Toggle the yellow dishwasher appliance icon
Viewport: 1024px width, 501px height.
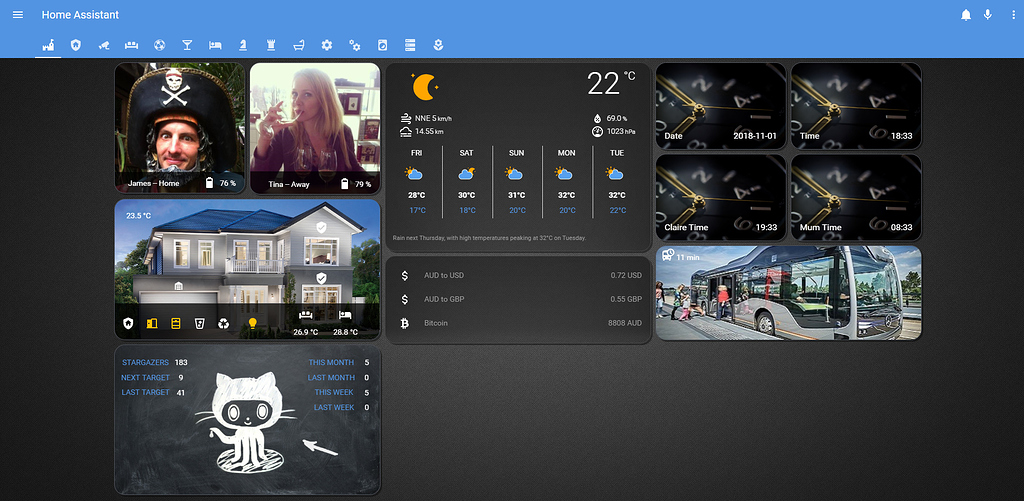(x=176, y=323)
